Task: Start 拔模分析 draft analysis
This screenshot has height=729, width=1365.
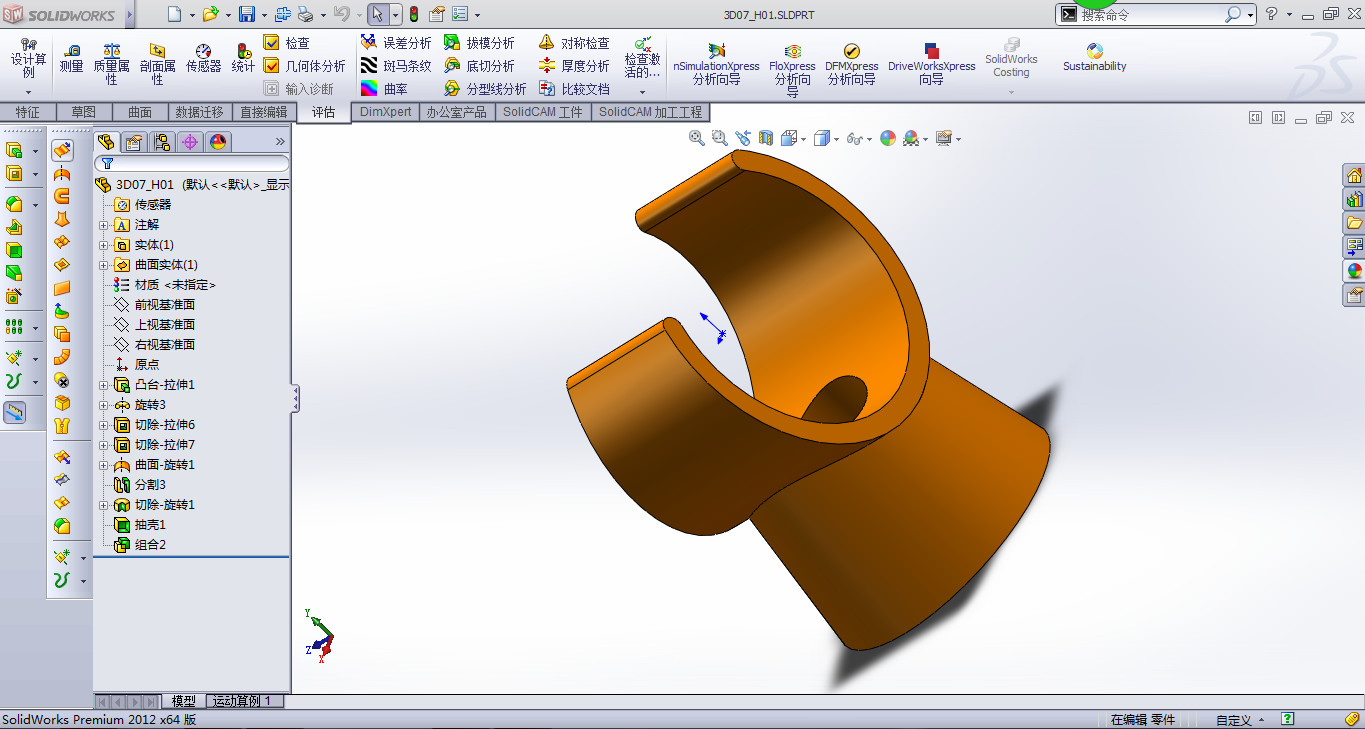Action: [479, 43]
